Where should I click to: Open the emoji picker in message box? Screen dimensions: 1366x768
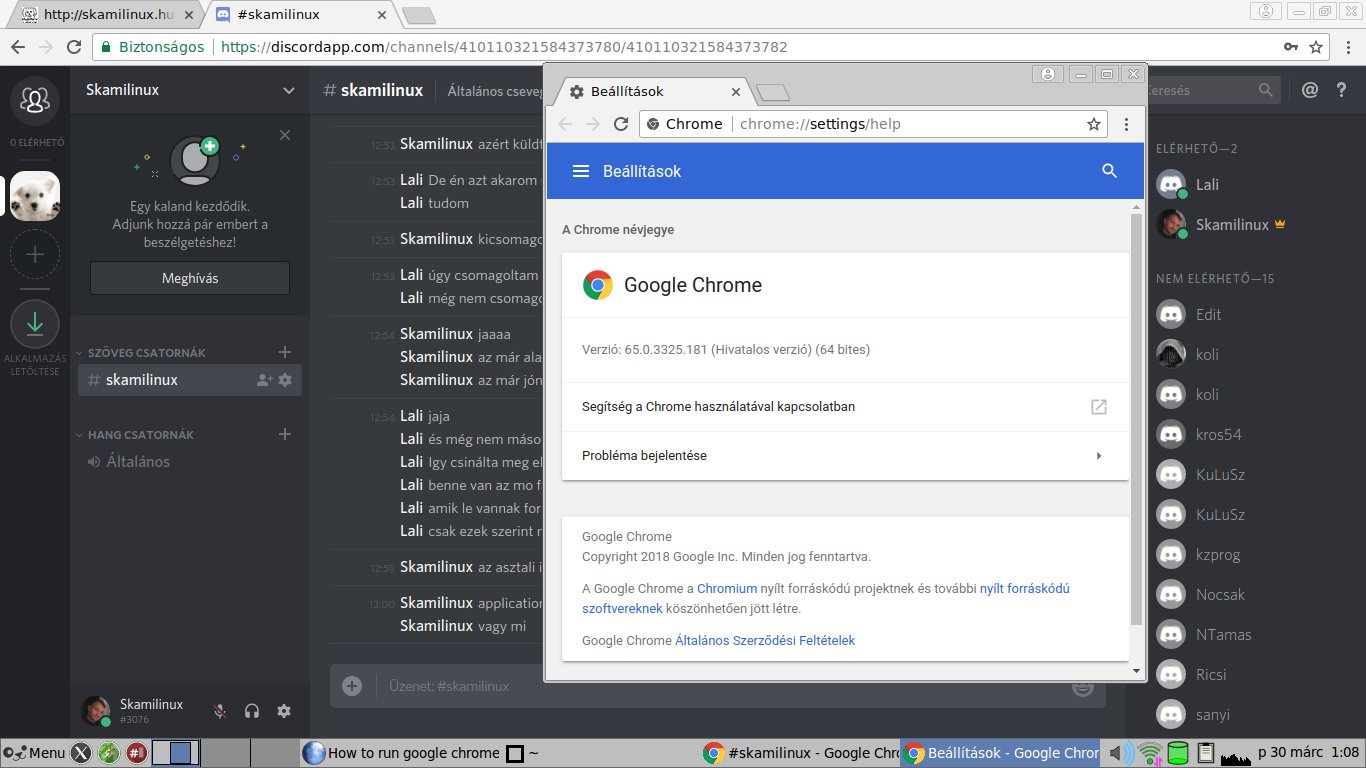(x=1082, y=686)
